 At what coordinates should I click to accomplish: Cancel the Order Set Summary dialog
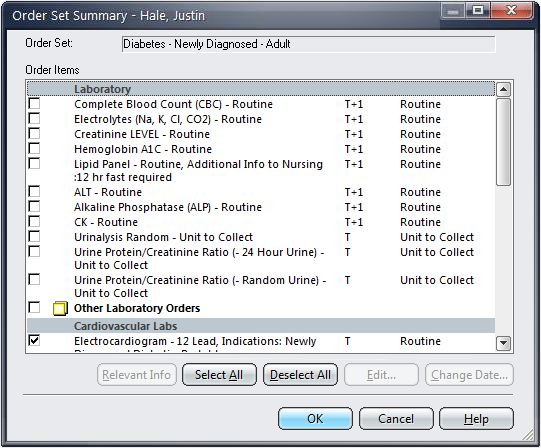396,419
